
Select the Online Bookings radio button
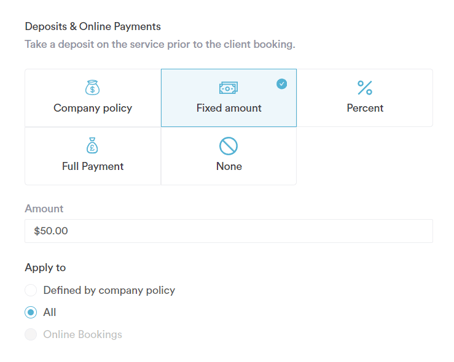coord(31,334)
